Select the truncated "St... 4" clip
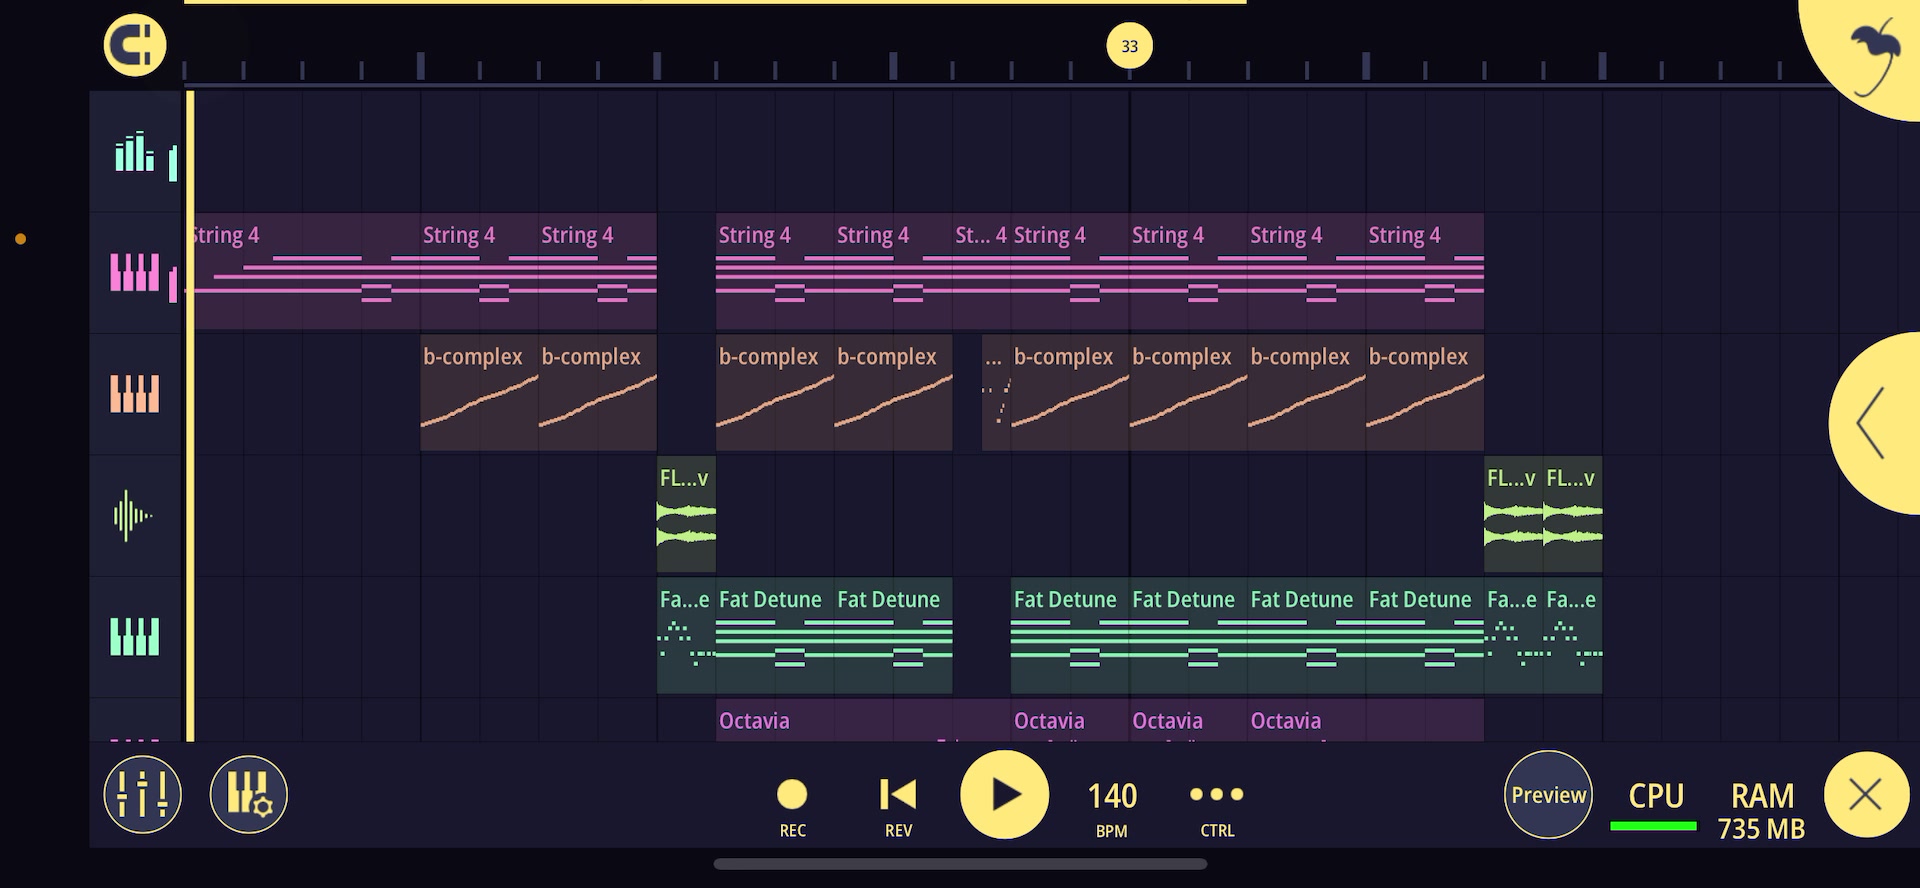1920x888 pixels. 982,271
